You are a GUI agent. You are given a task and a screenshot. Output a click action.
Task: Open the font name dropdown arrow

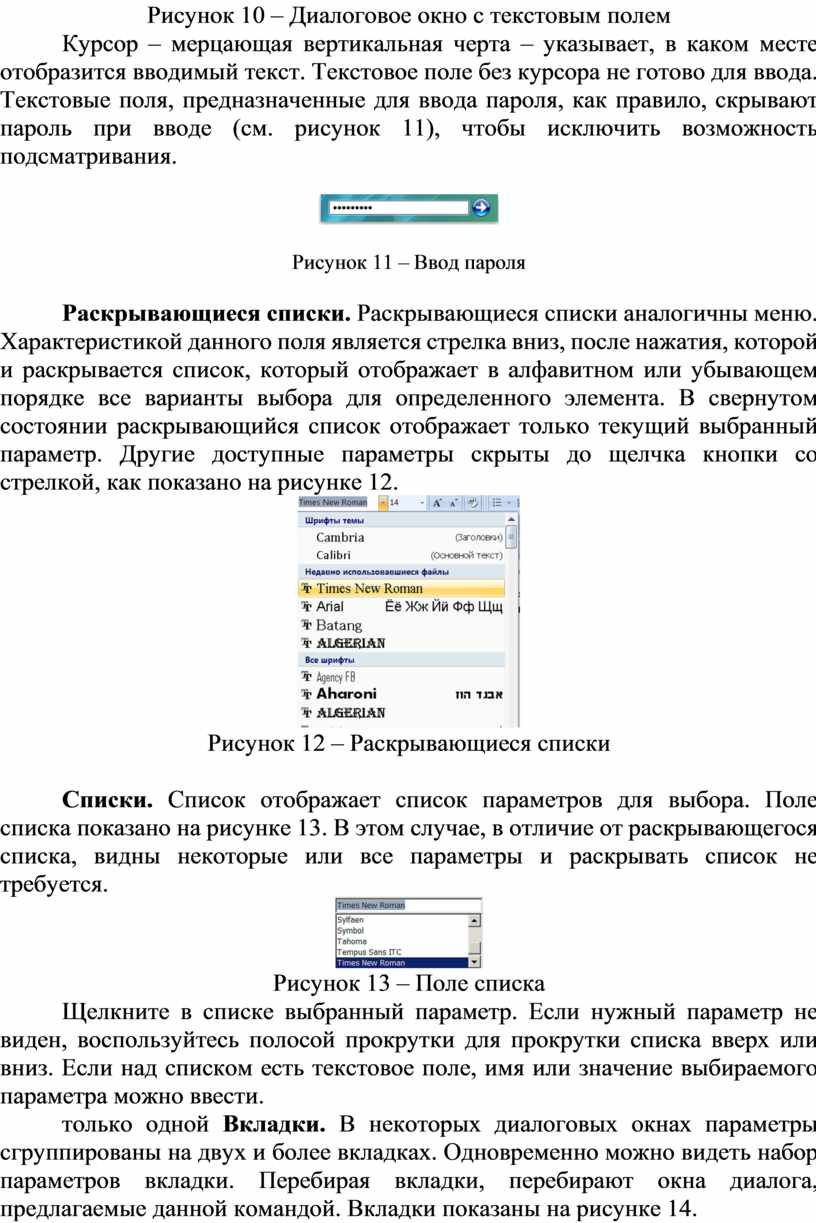coord(383,502)
